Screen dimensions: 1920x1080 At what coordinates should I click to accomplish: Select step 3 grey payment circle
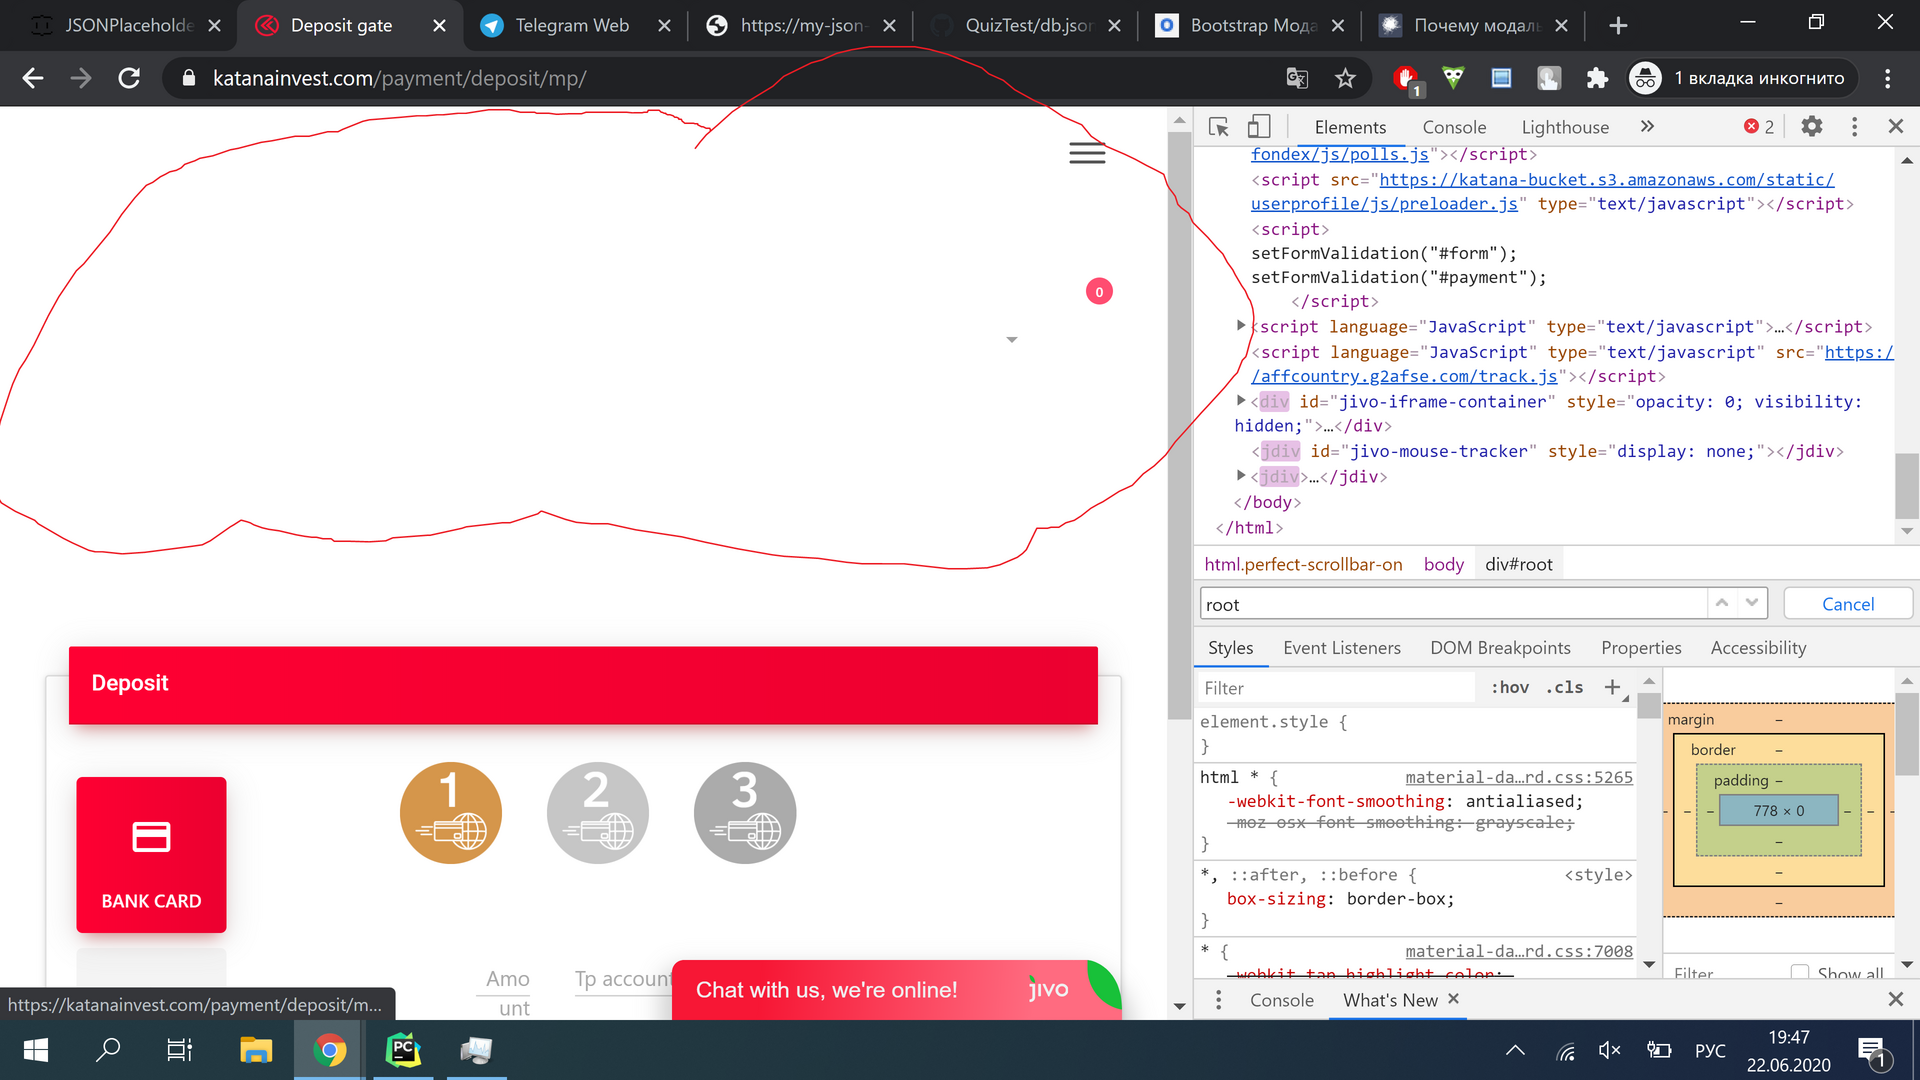point(744,813)
